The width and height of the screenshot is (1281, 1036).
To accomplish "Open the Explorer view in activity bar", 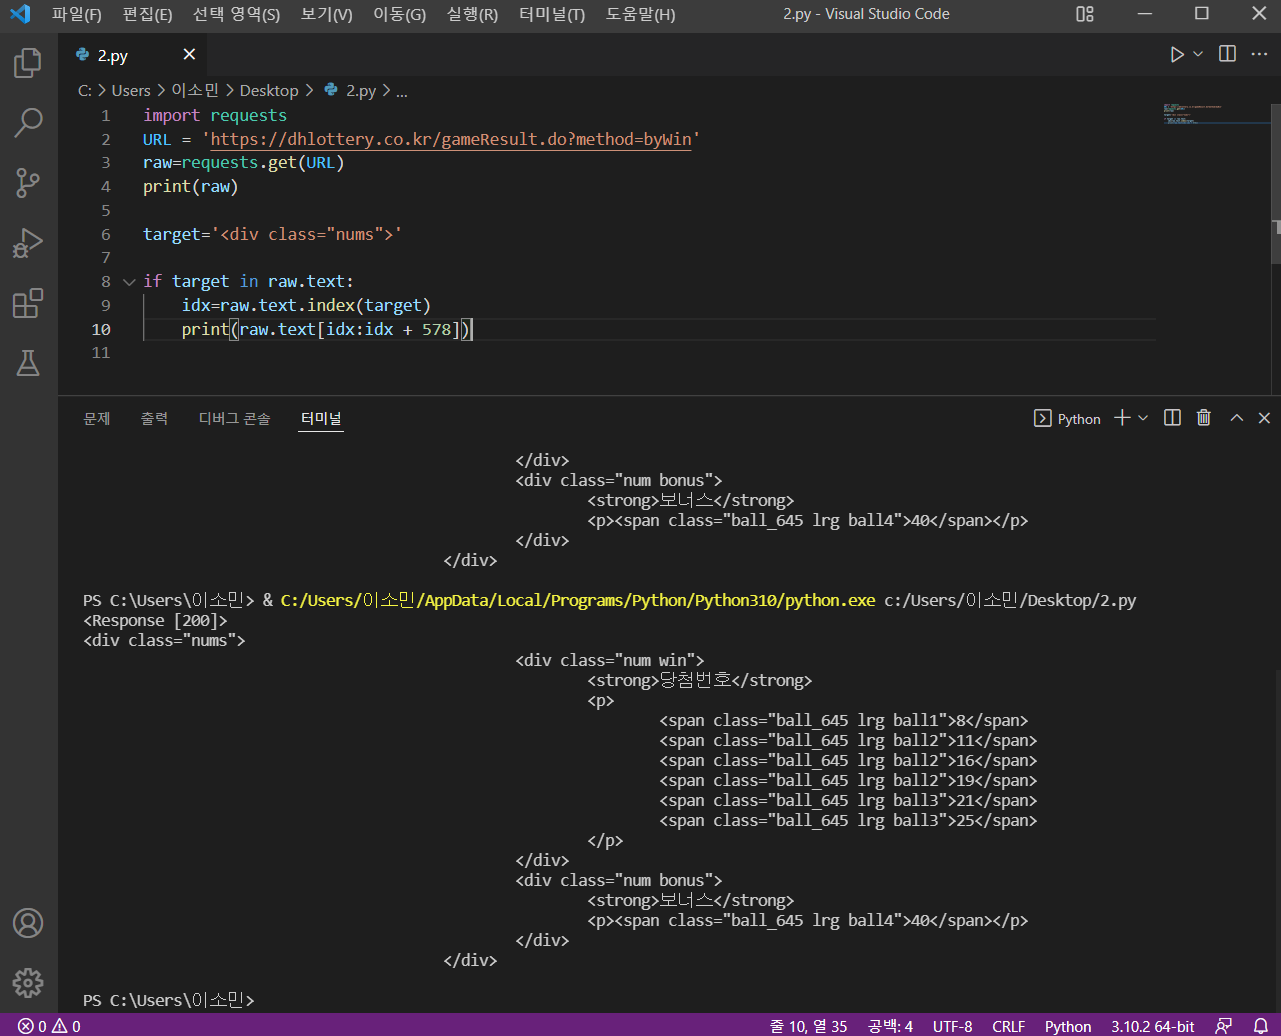I will [x=28, y=63].
